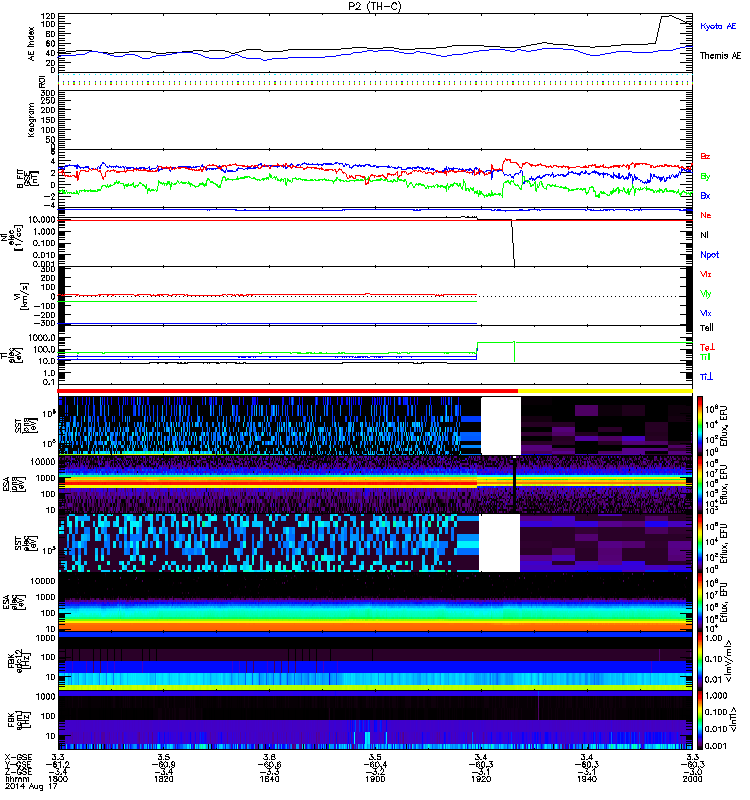750x800 pixels.
Task: Click the blue Ti⊥ legend label
Action: [706, 377]
